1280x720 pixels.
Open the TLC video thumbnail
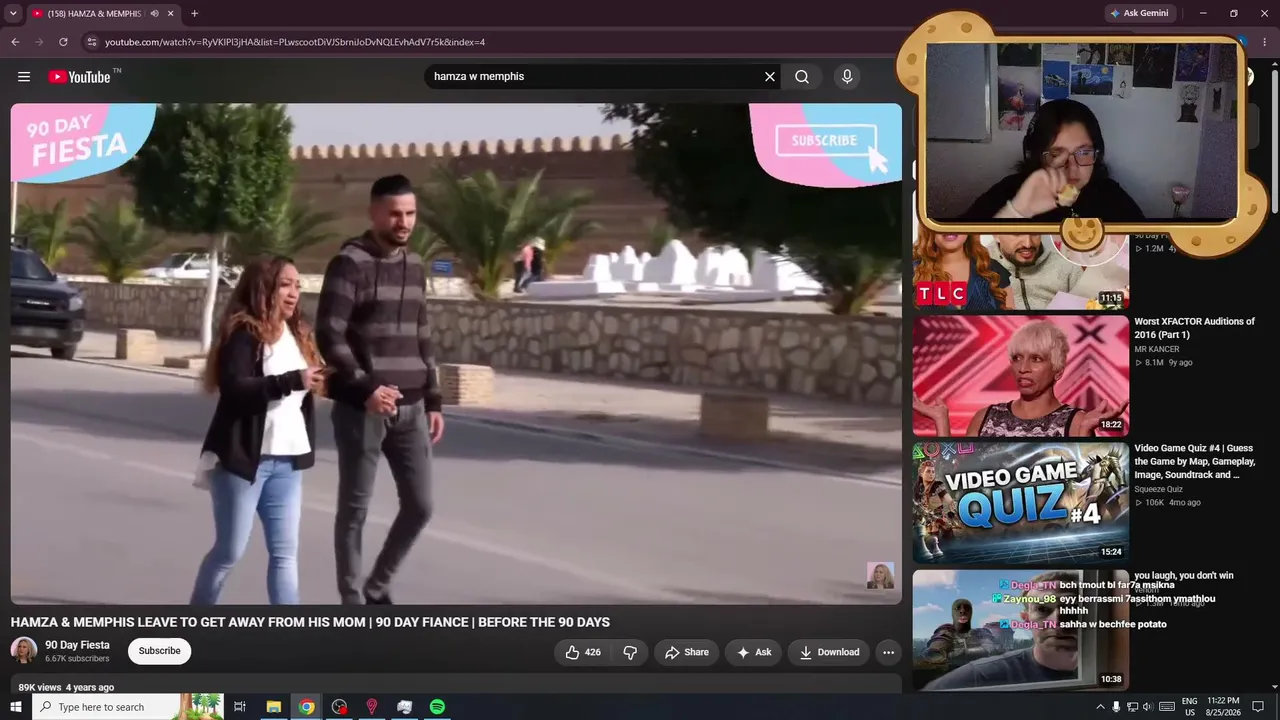pos(1021,270)
